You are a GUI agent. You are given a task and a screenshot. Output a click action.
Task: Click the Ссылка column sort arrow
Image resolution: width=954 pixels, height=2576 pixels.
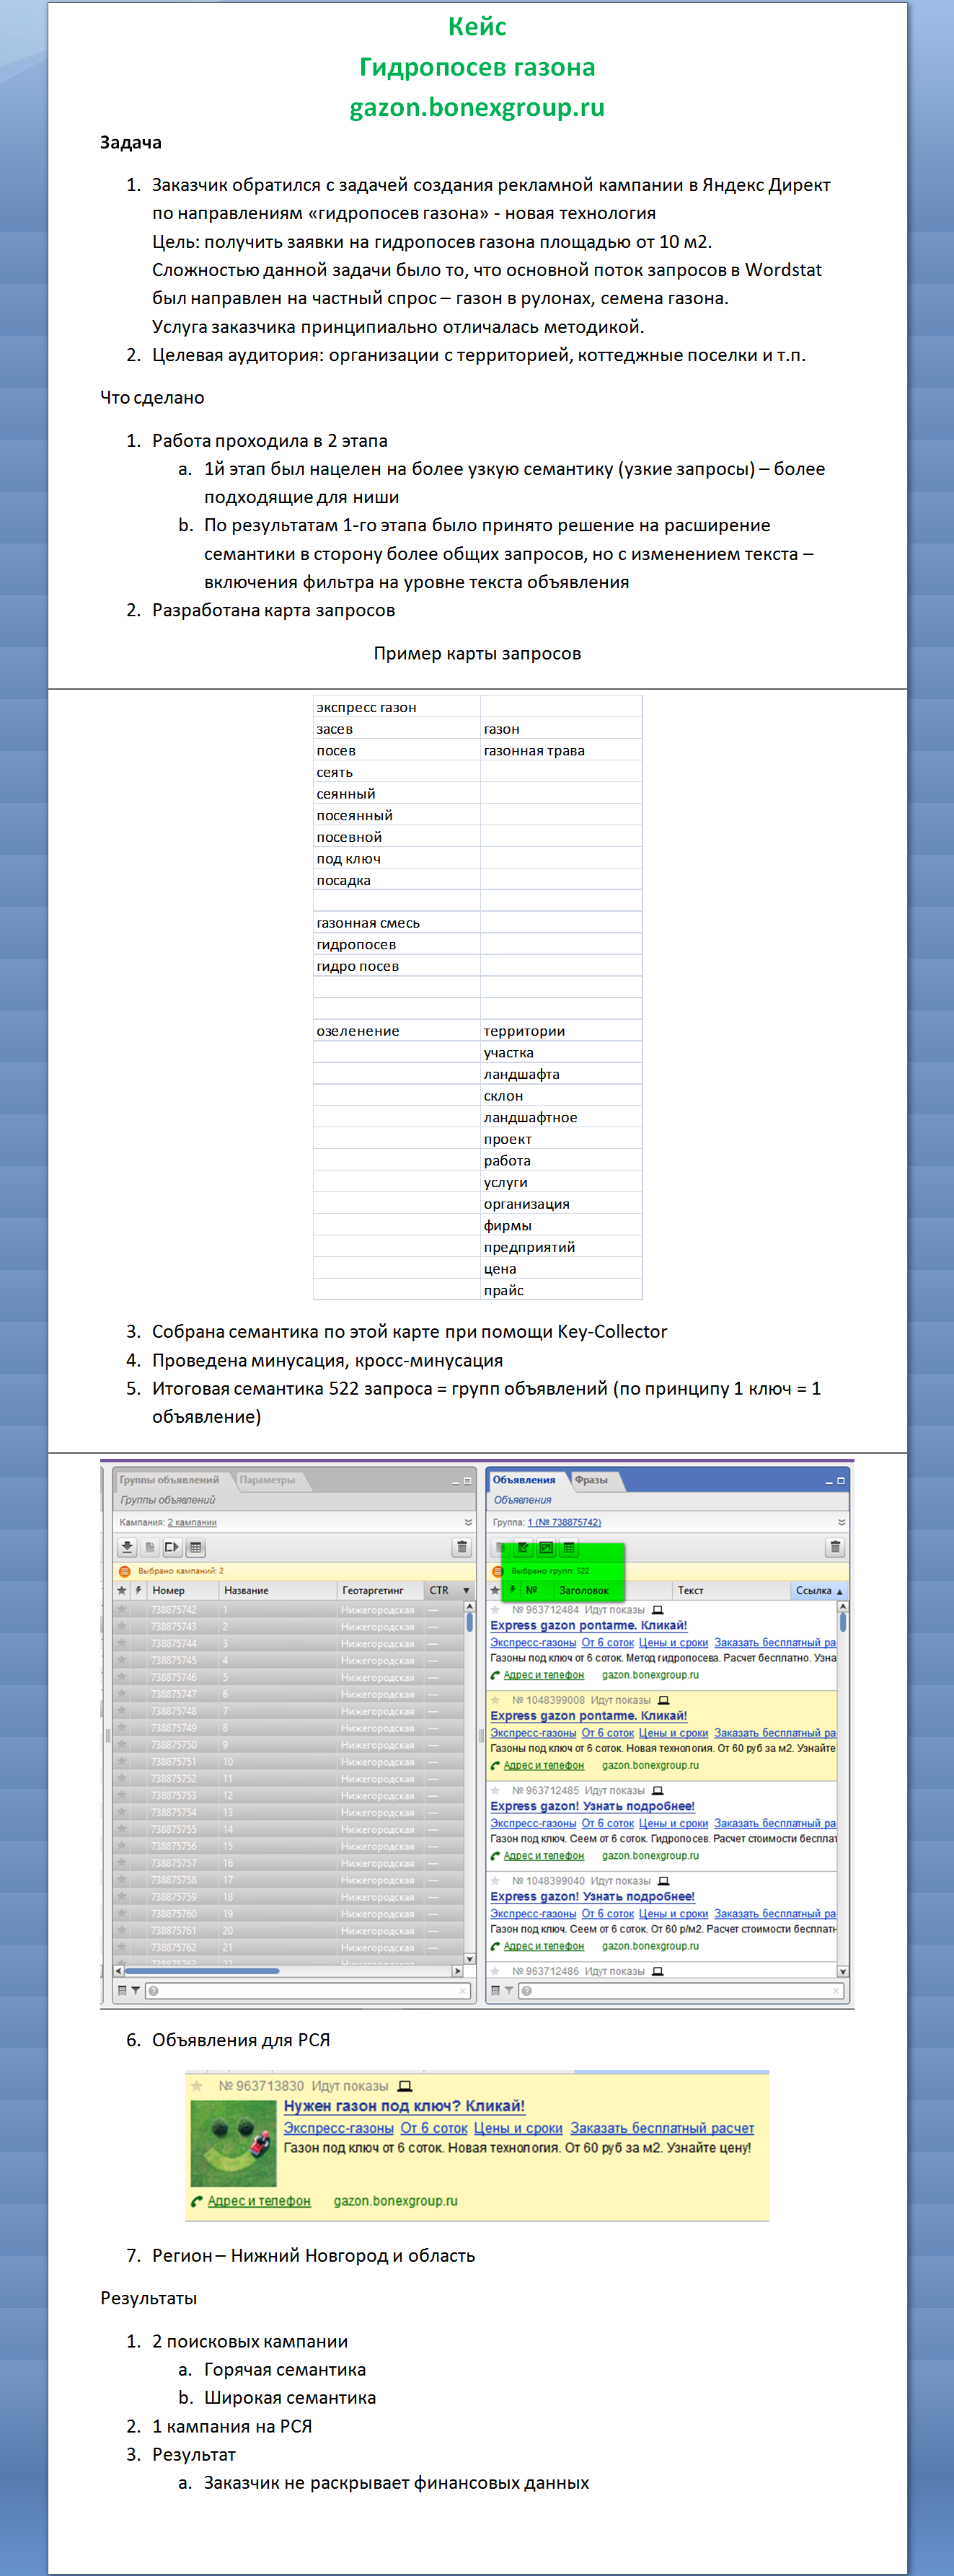[x=839, y=1591]
